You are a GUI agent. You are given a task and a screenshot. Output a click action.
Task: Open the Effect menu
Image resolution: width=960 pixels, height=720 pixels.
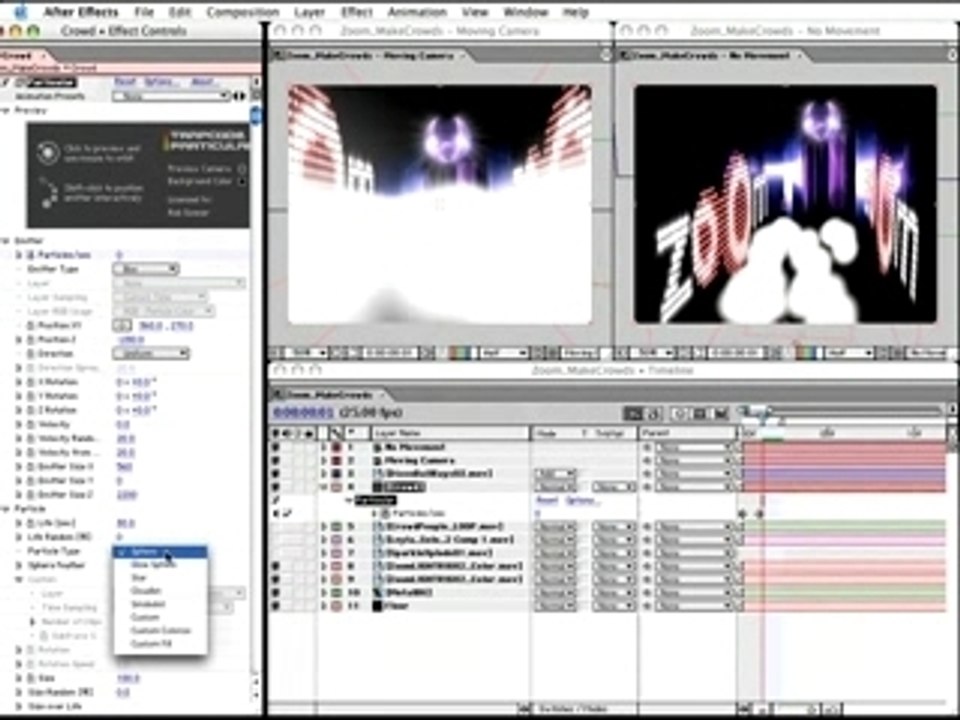click(356, 12)
